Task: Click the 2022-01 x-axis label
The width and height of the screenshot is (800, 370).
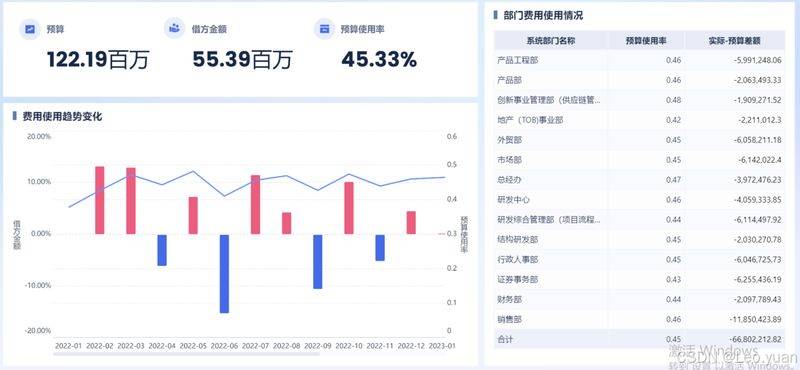Action: [x=68, y=346]
